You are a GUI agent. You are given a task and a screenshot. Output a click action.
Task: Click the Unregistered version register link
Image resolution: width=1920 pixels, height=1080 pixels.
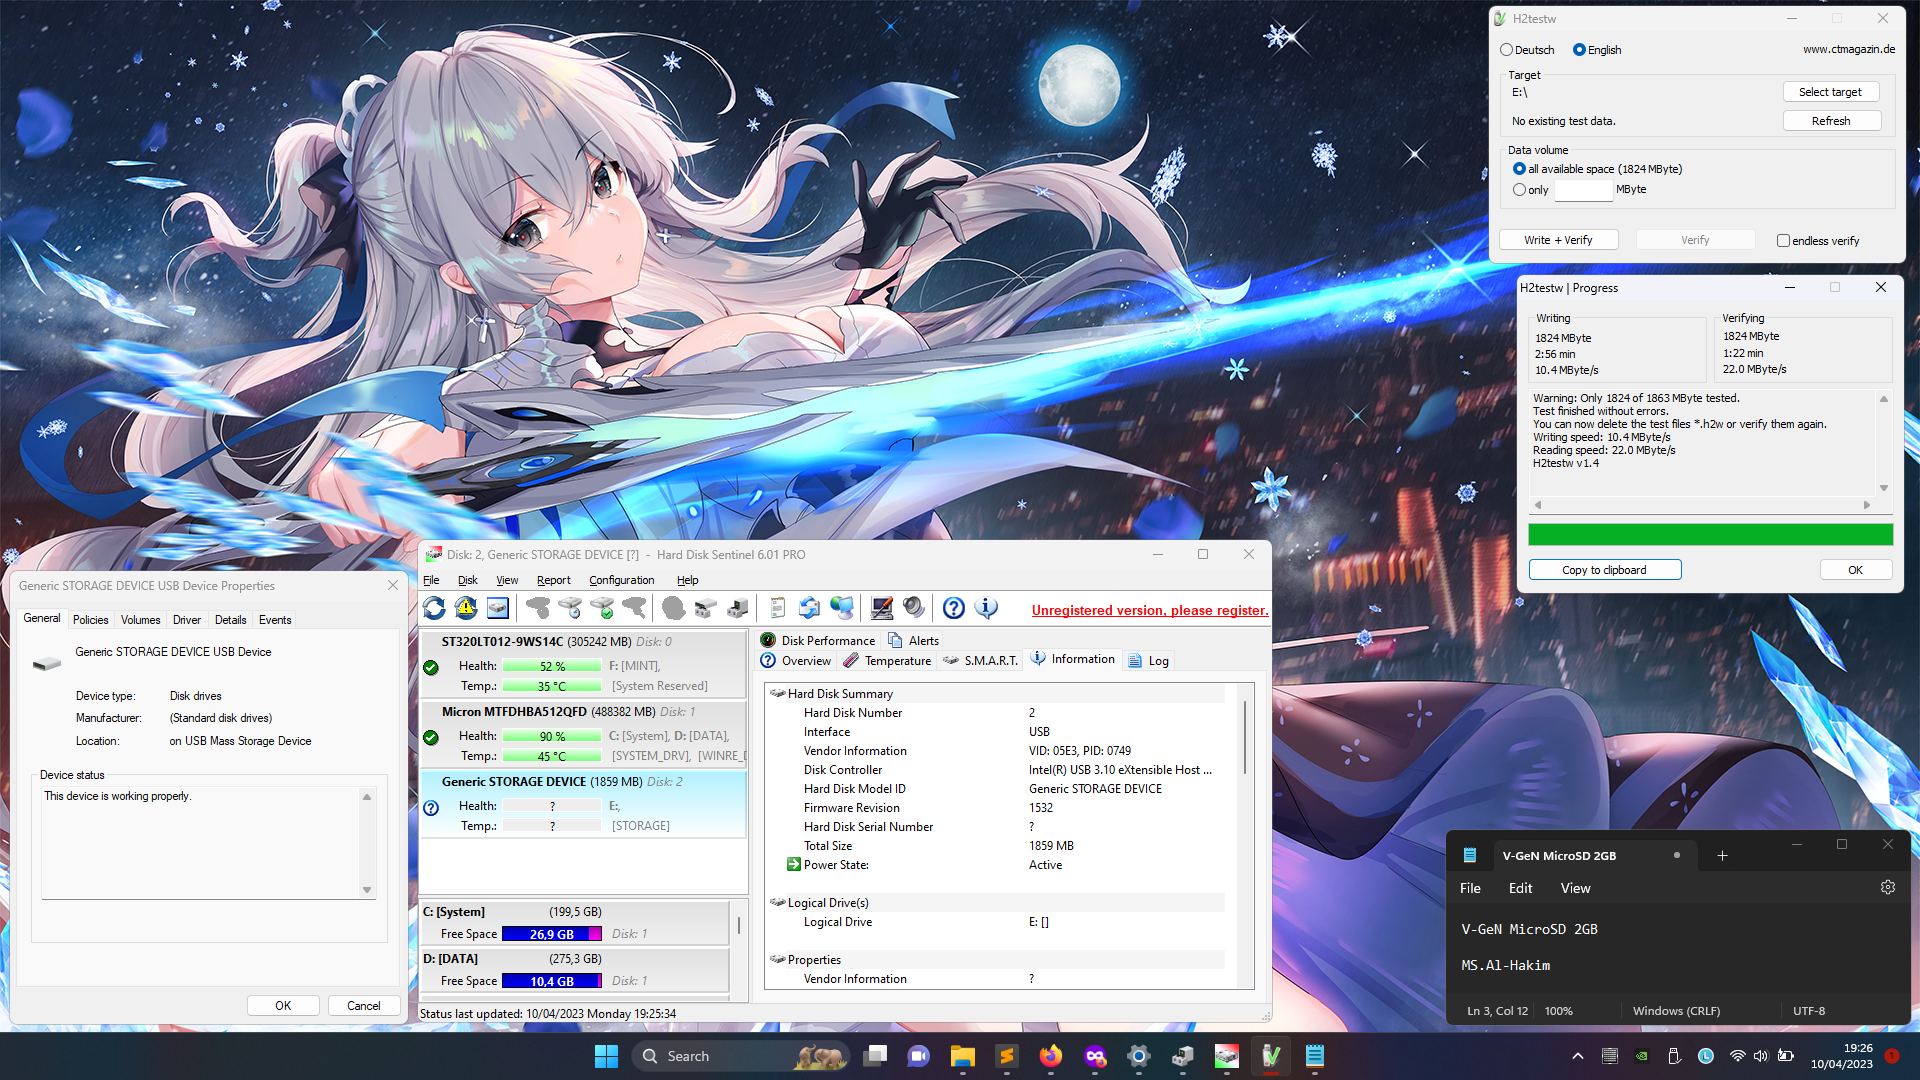coord(1150,610)
